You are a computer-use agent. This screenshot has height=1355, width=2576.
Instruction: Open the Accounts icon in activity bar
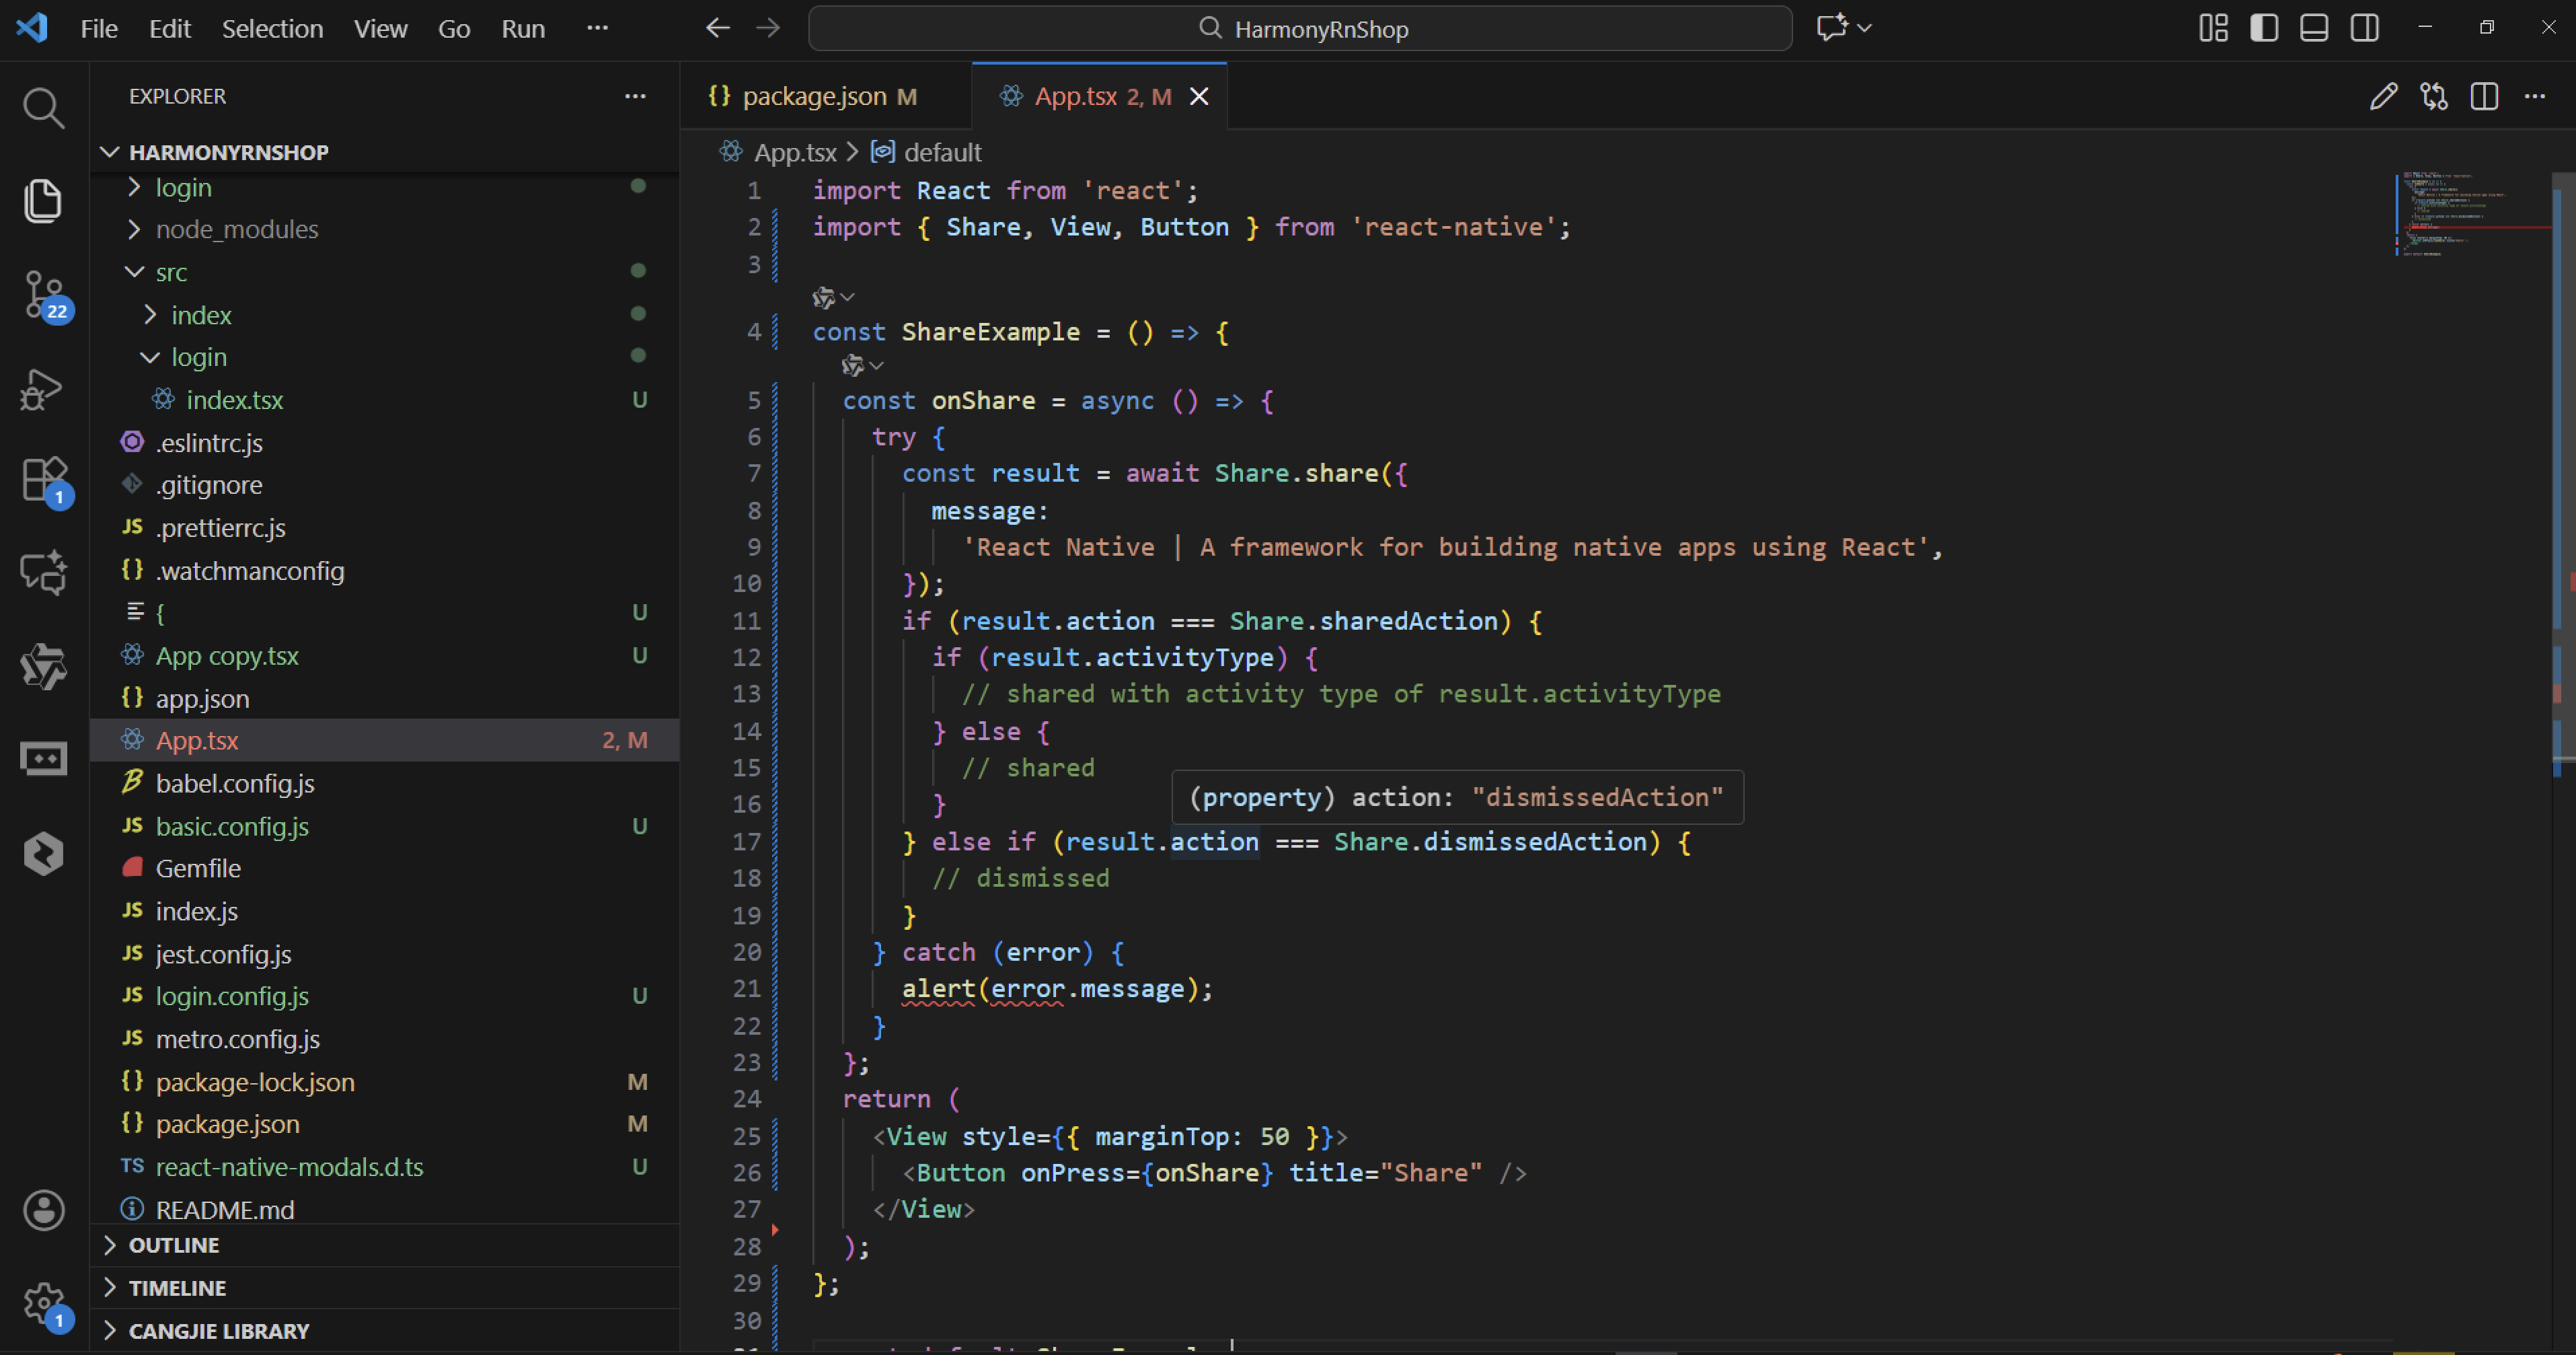pyautogui.click(x=43, y=1210)
